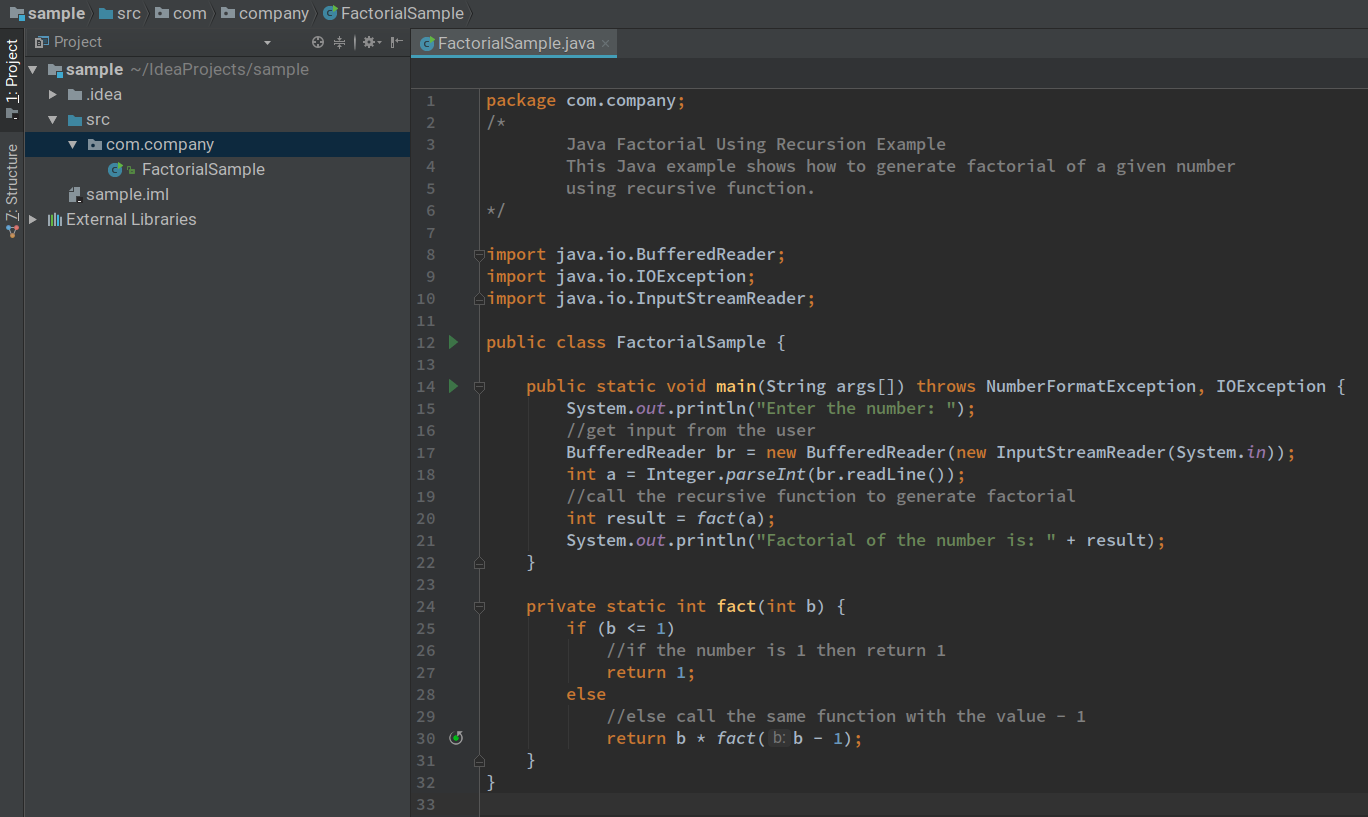
Task: Select the src folder row
Action: [x=217, y=119]
